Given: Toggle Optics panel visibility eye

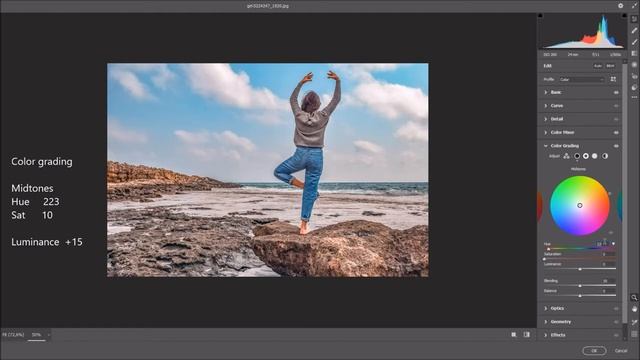Looking at the screenshot, I should 616,309.
